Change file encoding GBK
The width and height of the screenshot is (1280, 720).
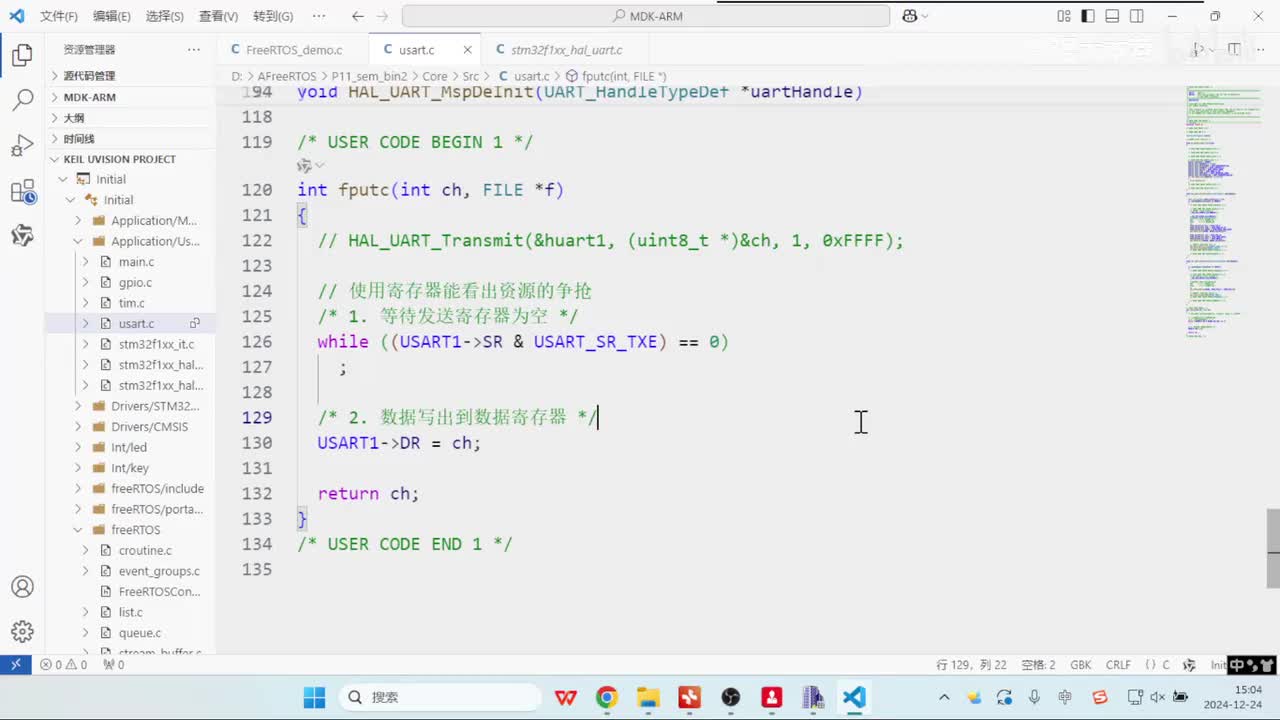(x=1081, y=665)
